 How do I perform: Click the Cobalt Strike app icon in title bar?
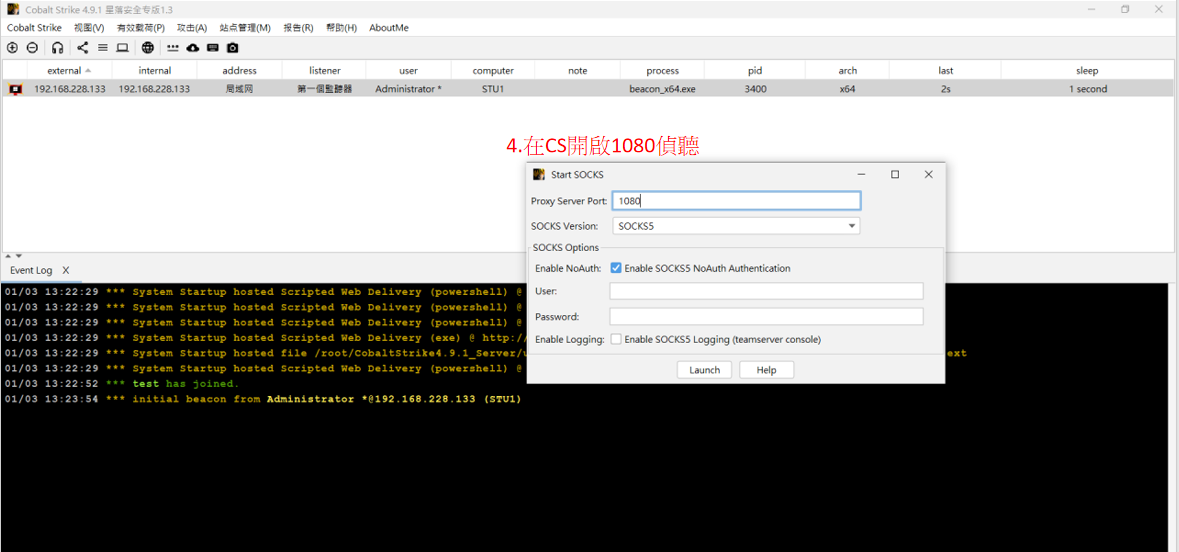13,9
